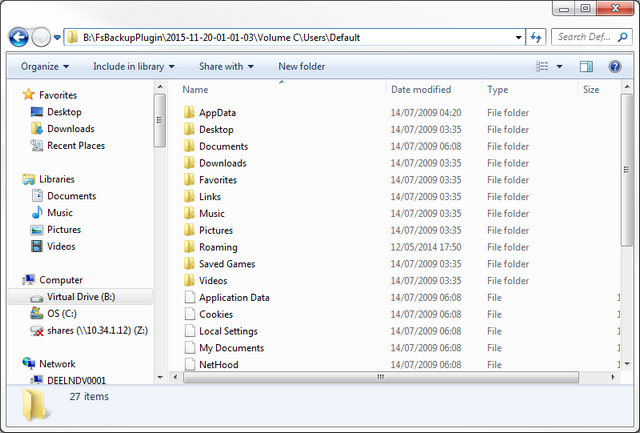Select the Cookies file icon
Image resolution: width=640 pixels, height=433 pixels.
pyautogui.click(x=189, y=314)
